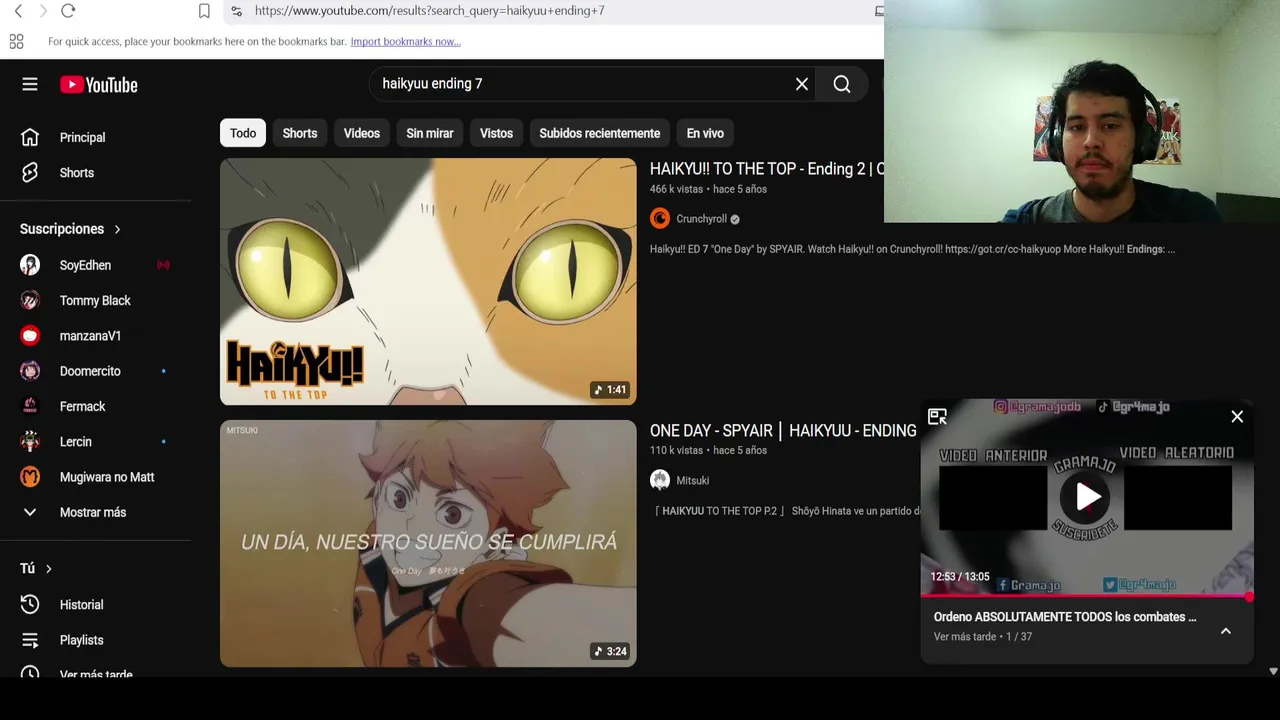The image size is (1280, 720).
Task: Open the Tú section arrow
Action: click(48, 569)
